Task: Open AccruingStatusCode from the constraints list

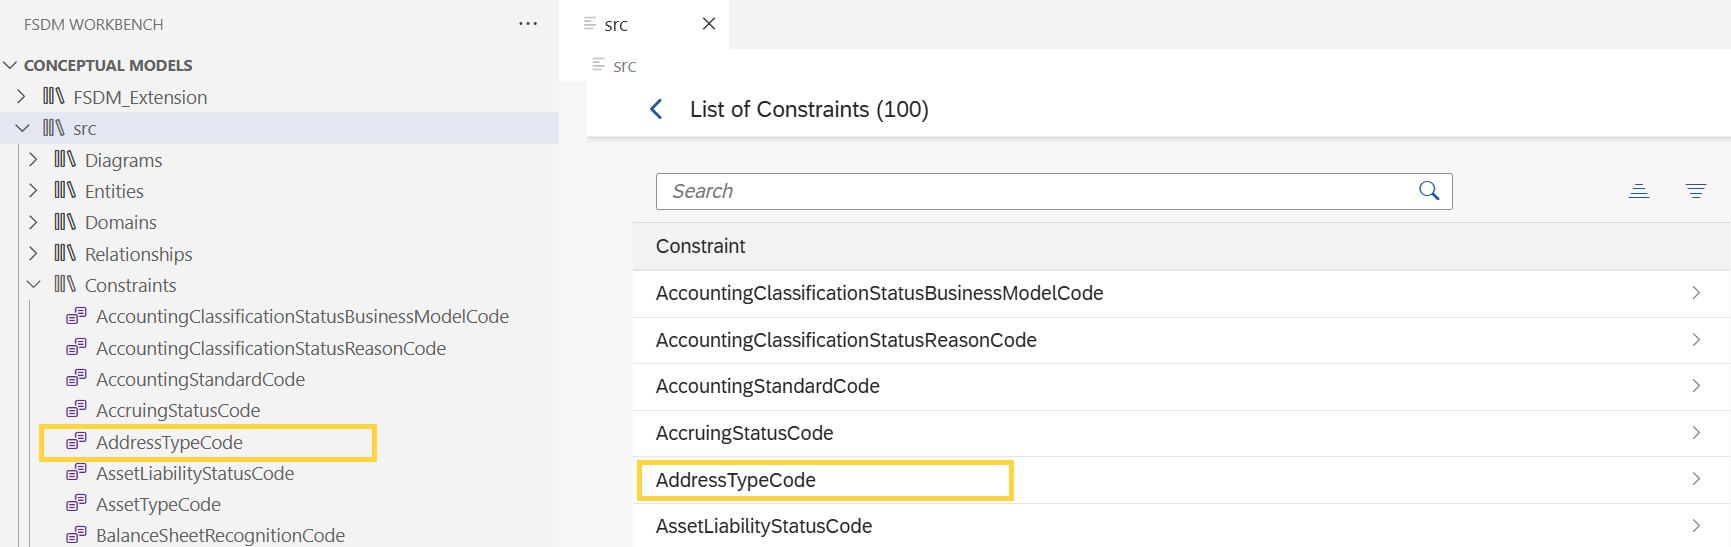Action: pyautogui.click(x=1182, y=433)
